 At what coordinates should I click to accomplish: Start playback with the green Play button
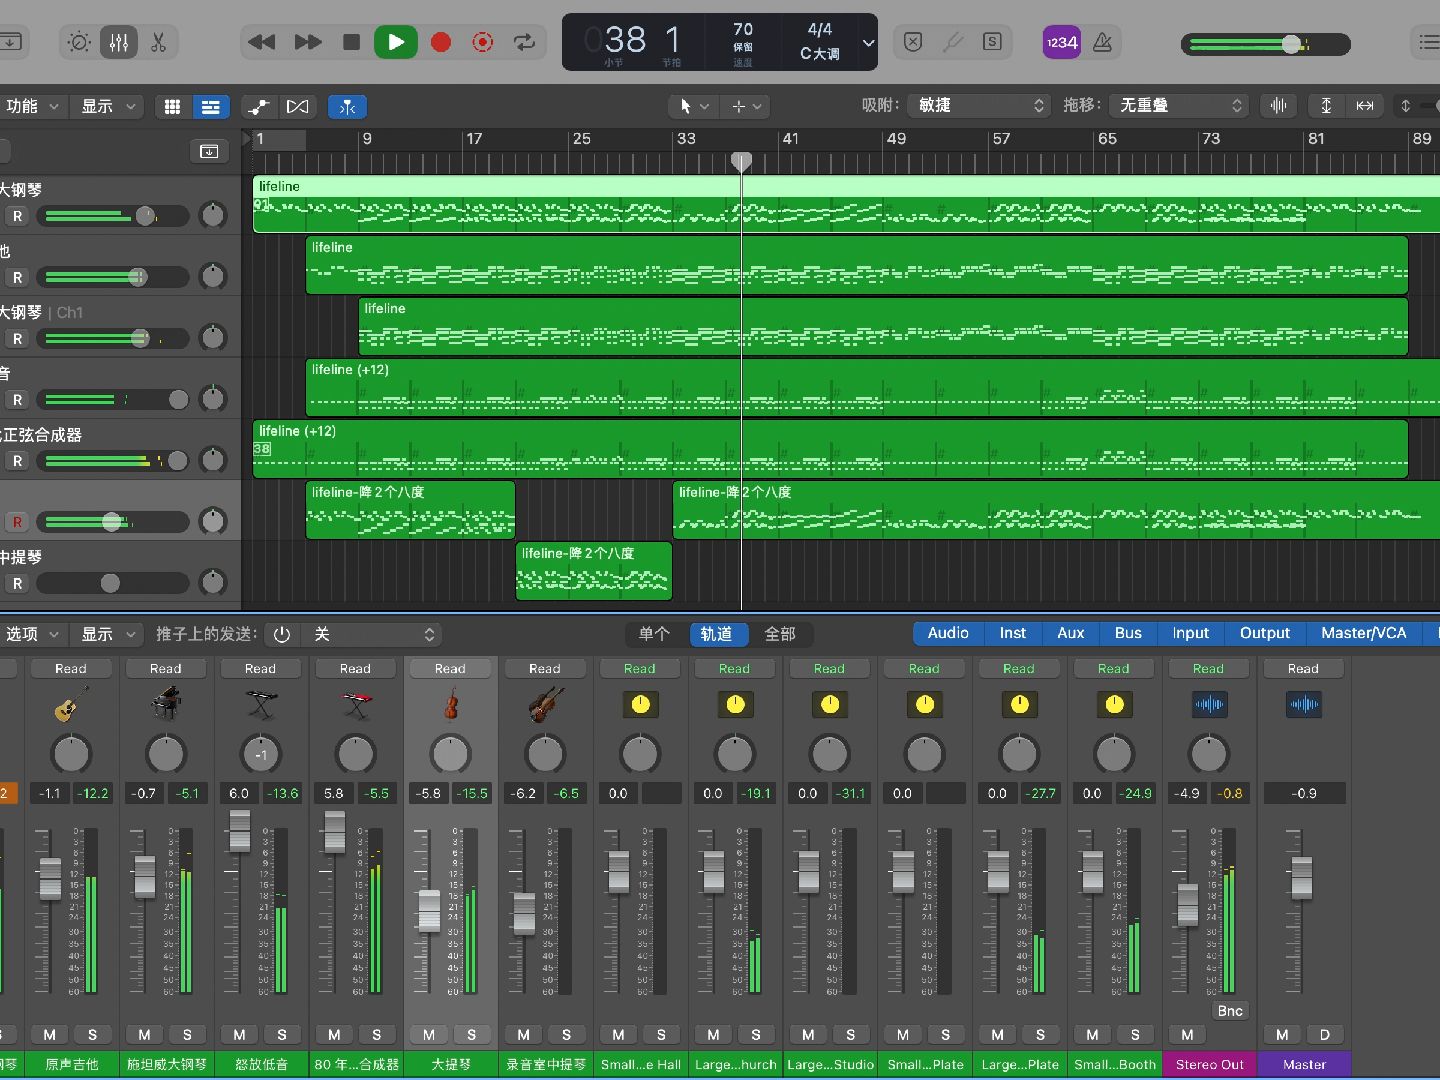(x=396, y=42)
